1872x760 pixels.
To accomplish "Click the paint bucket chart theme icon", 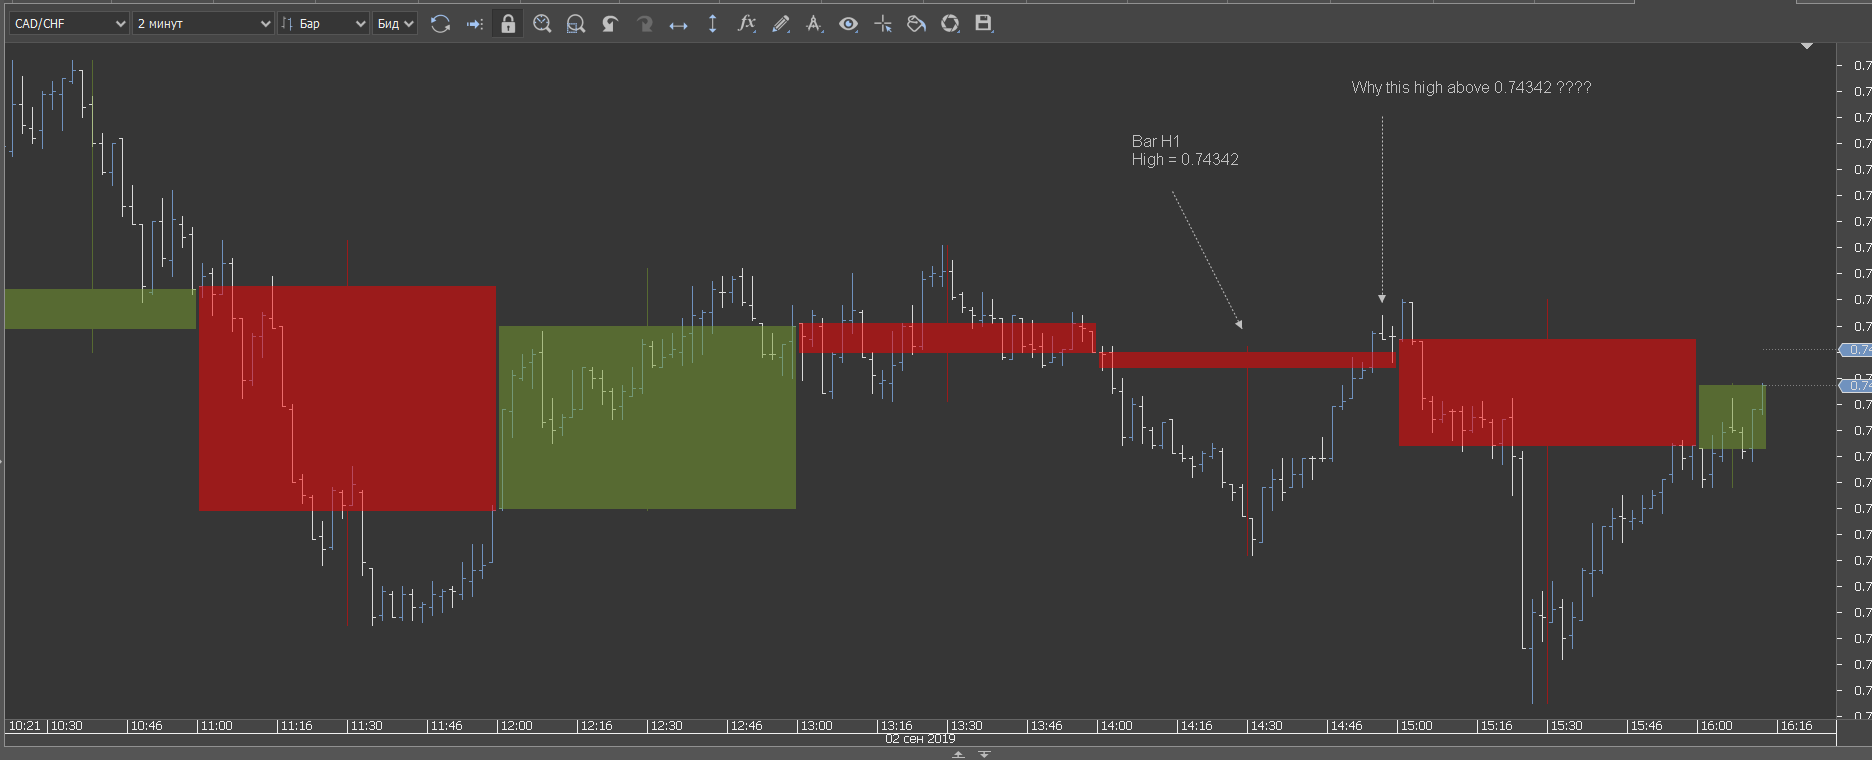I will pyautogui.click(x=916, y=23).
